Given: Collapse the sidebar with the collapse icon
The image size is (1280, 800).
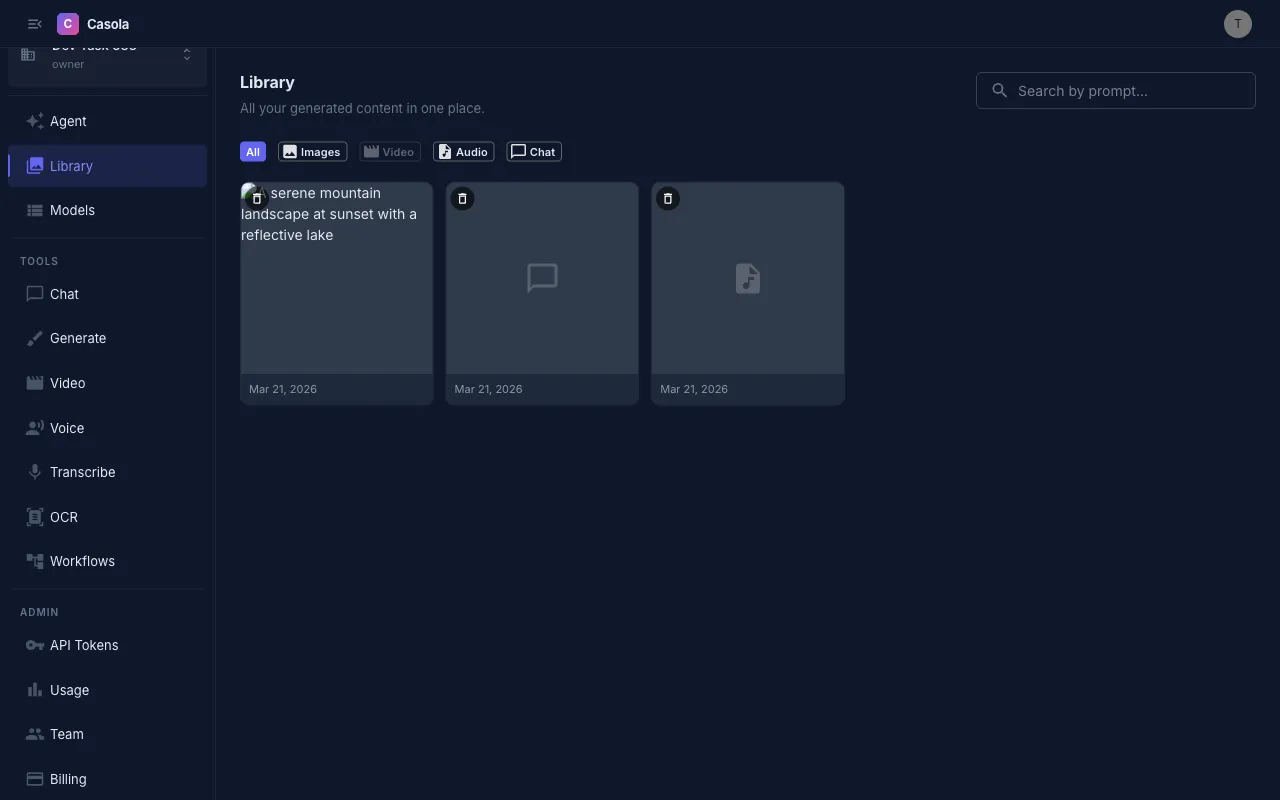Looking at the screenshot, I should 34,23.
